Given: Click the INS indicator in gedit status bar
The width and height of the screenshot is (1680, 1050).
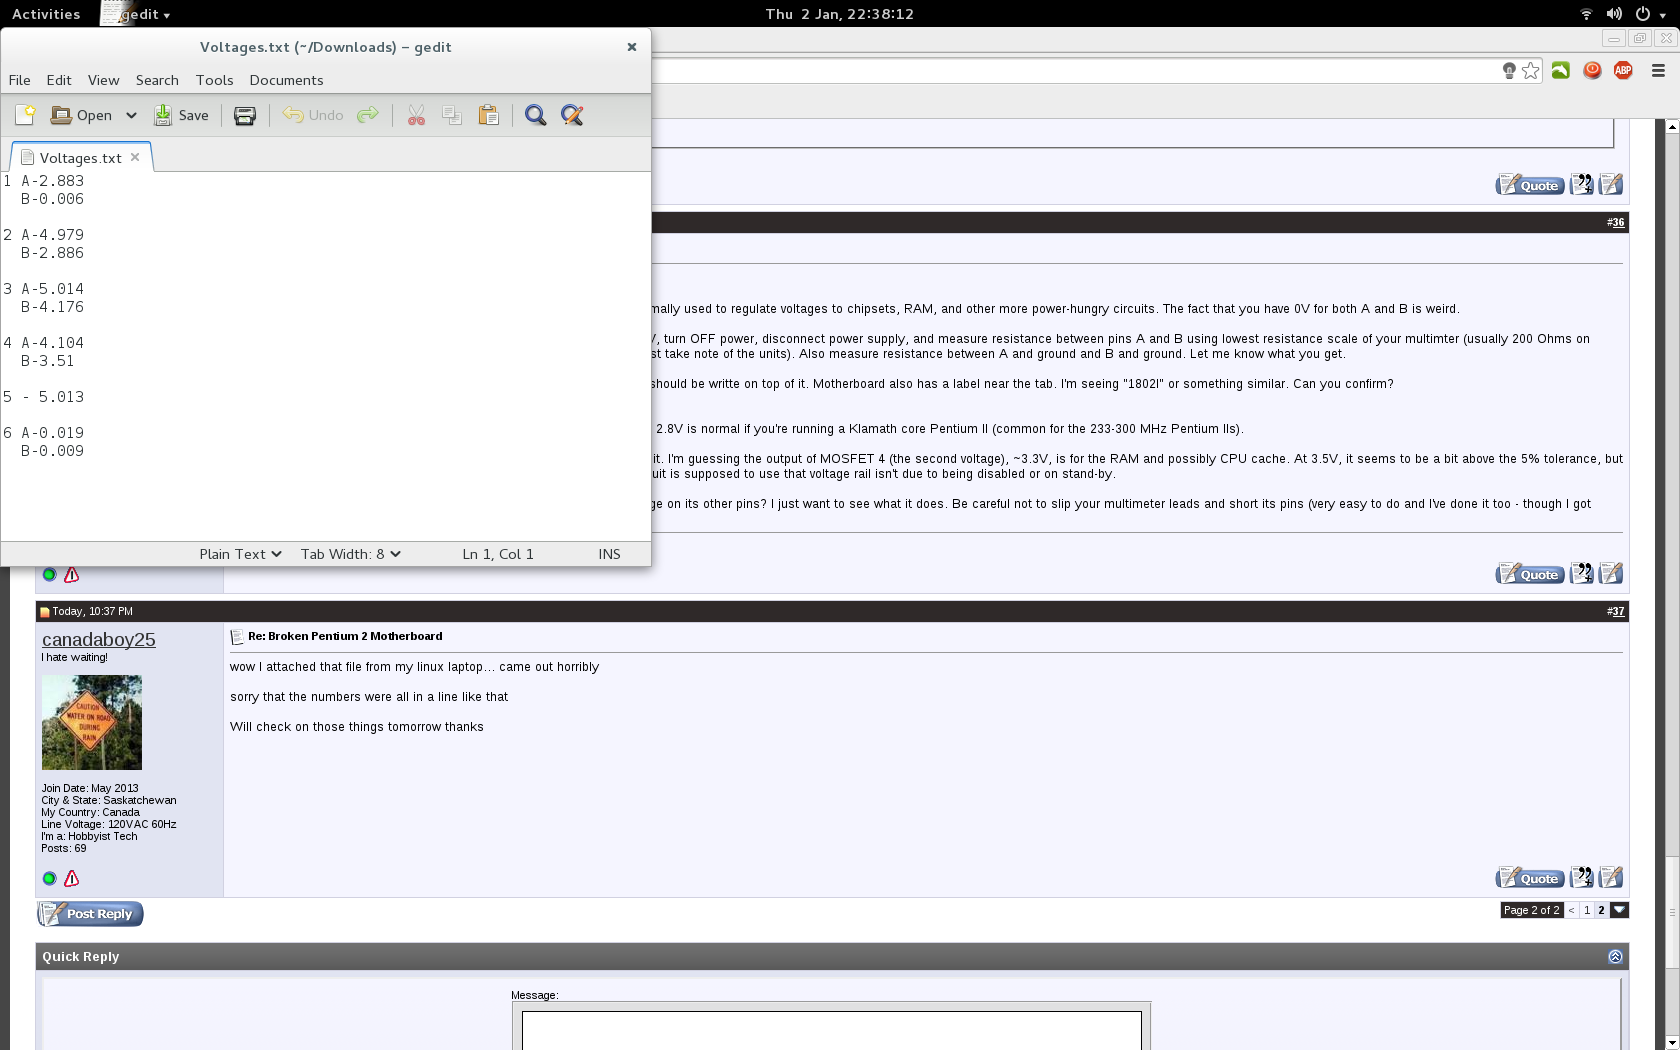Looking at the screenshot, I should pos(609,554).
